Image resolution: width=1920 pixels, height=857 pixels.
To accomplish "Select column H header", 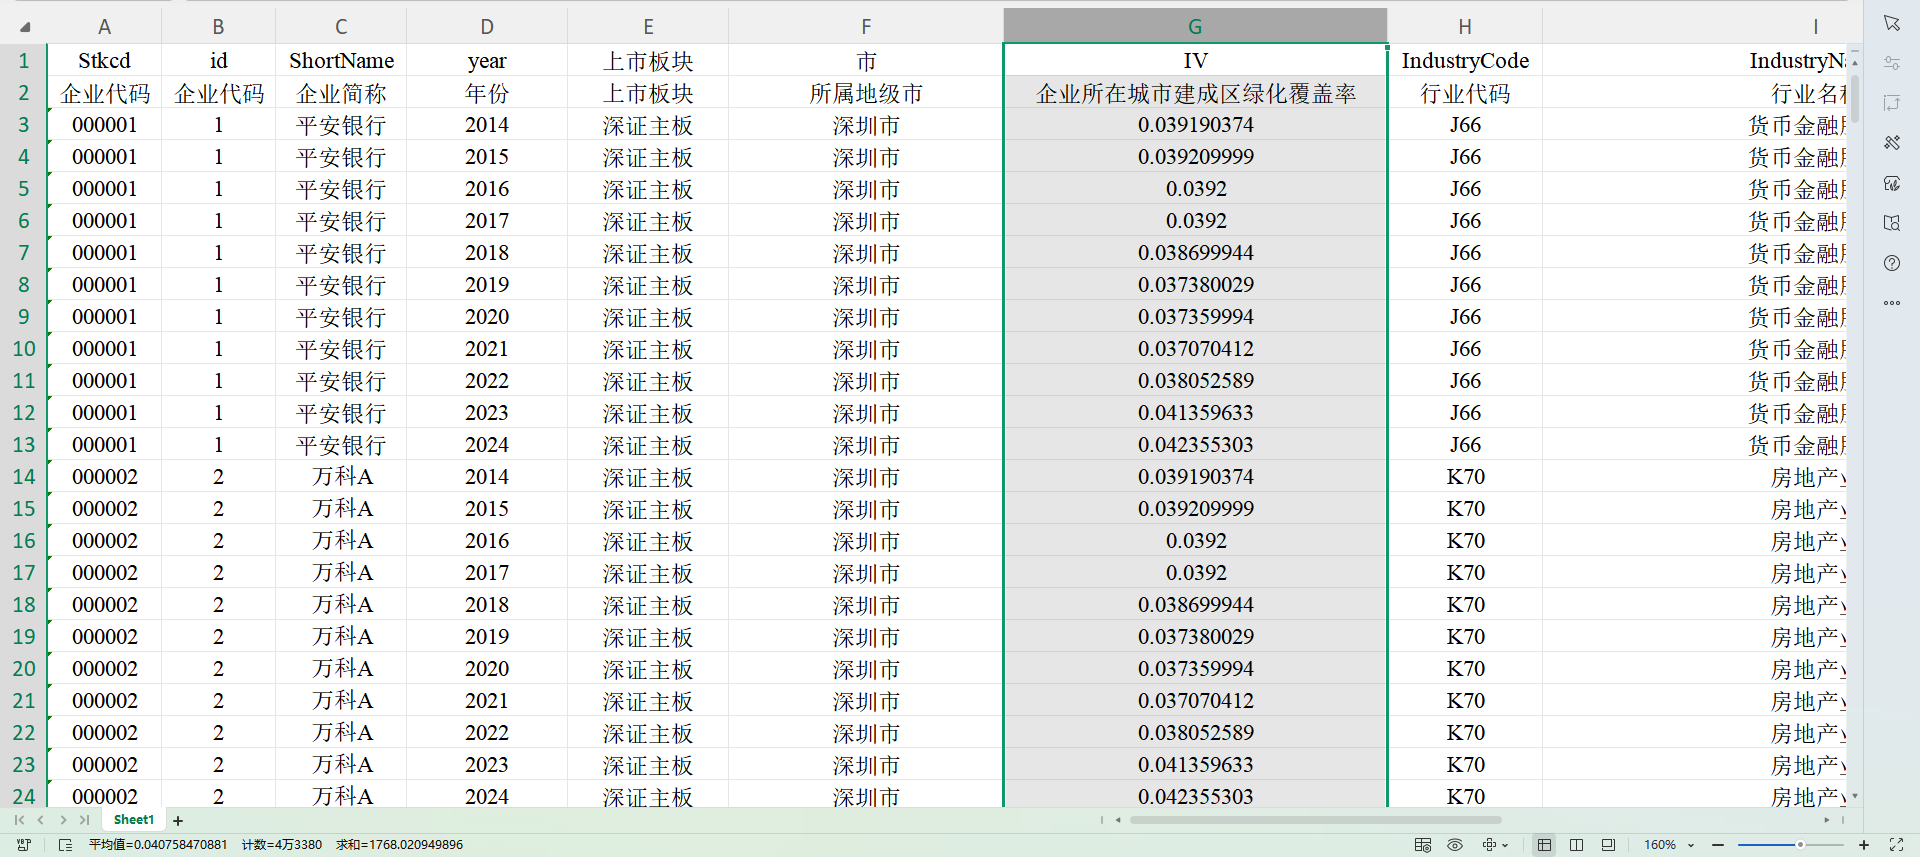I will 1464,27.
